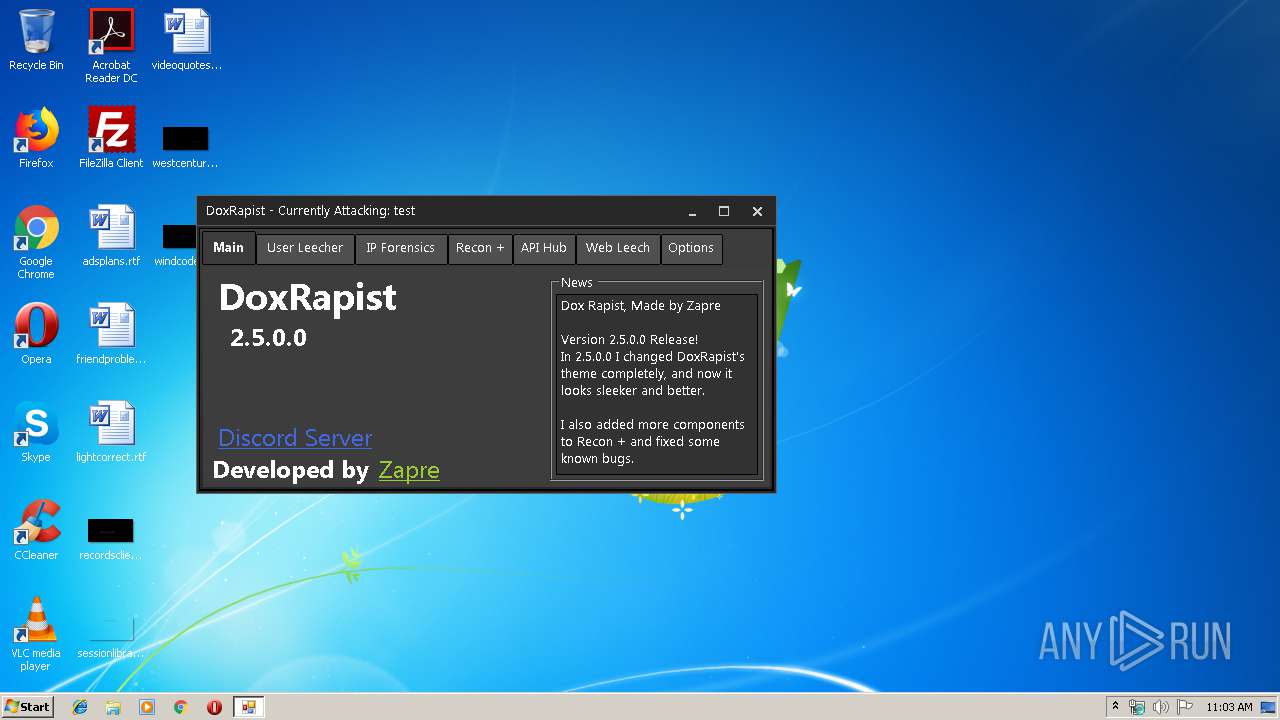
Task: Switch to the User Leecher tab
Action: [305, 248]
